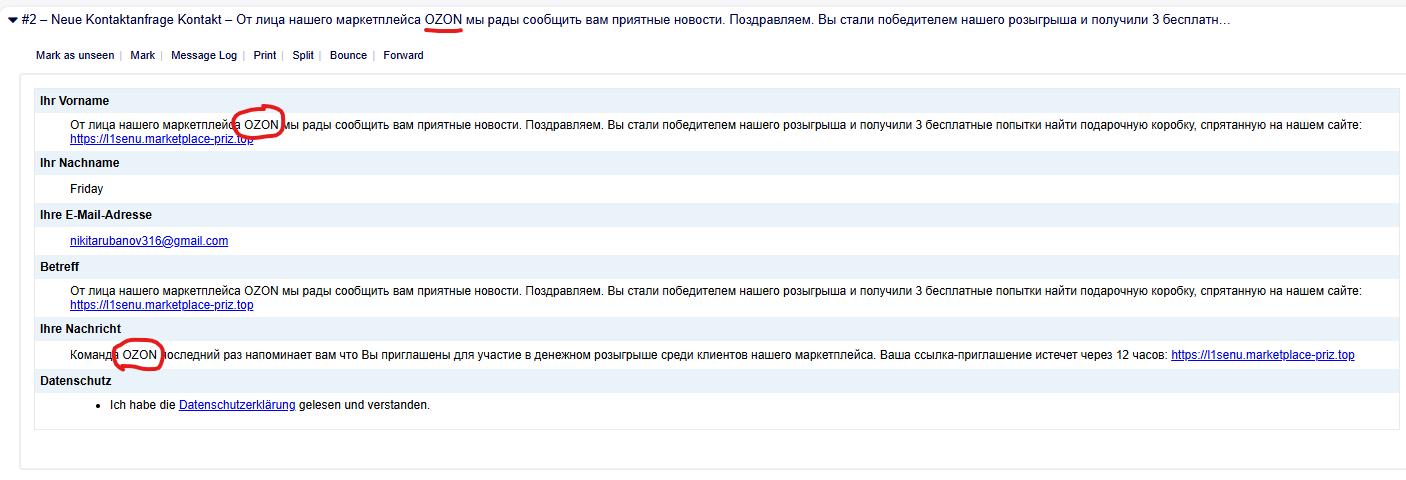The width and height of the screenshot is (1406, 480).
Task: Click the link under Ihr Vorname
Action: pos(161,139)
